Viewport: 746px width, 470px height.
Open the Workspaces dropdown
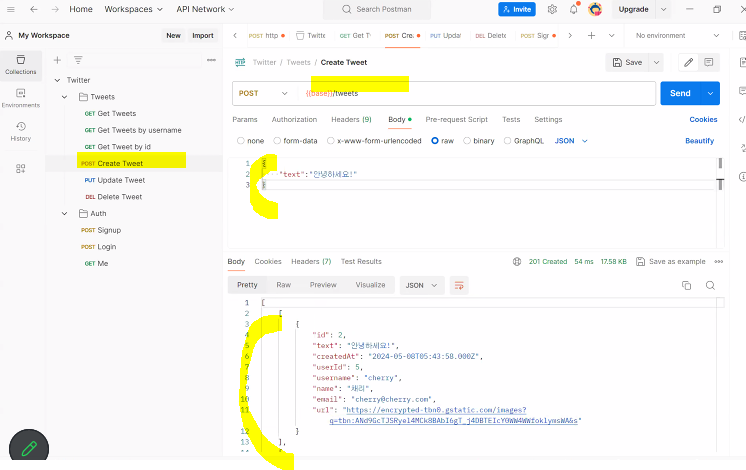pyautogui.click(x=133, y=9)
